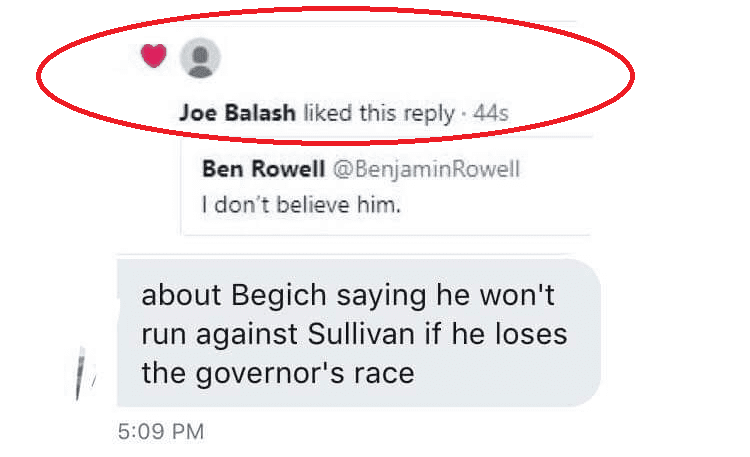Click the sender avatar beside message bubble
The image size is (750, 457).
tap(82, 374)
